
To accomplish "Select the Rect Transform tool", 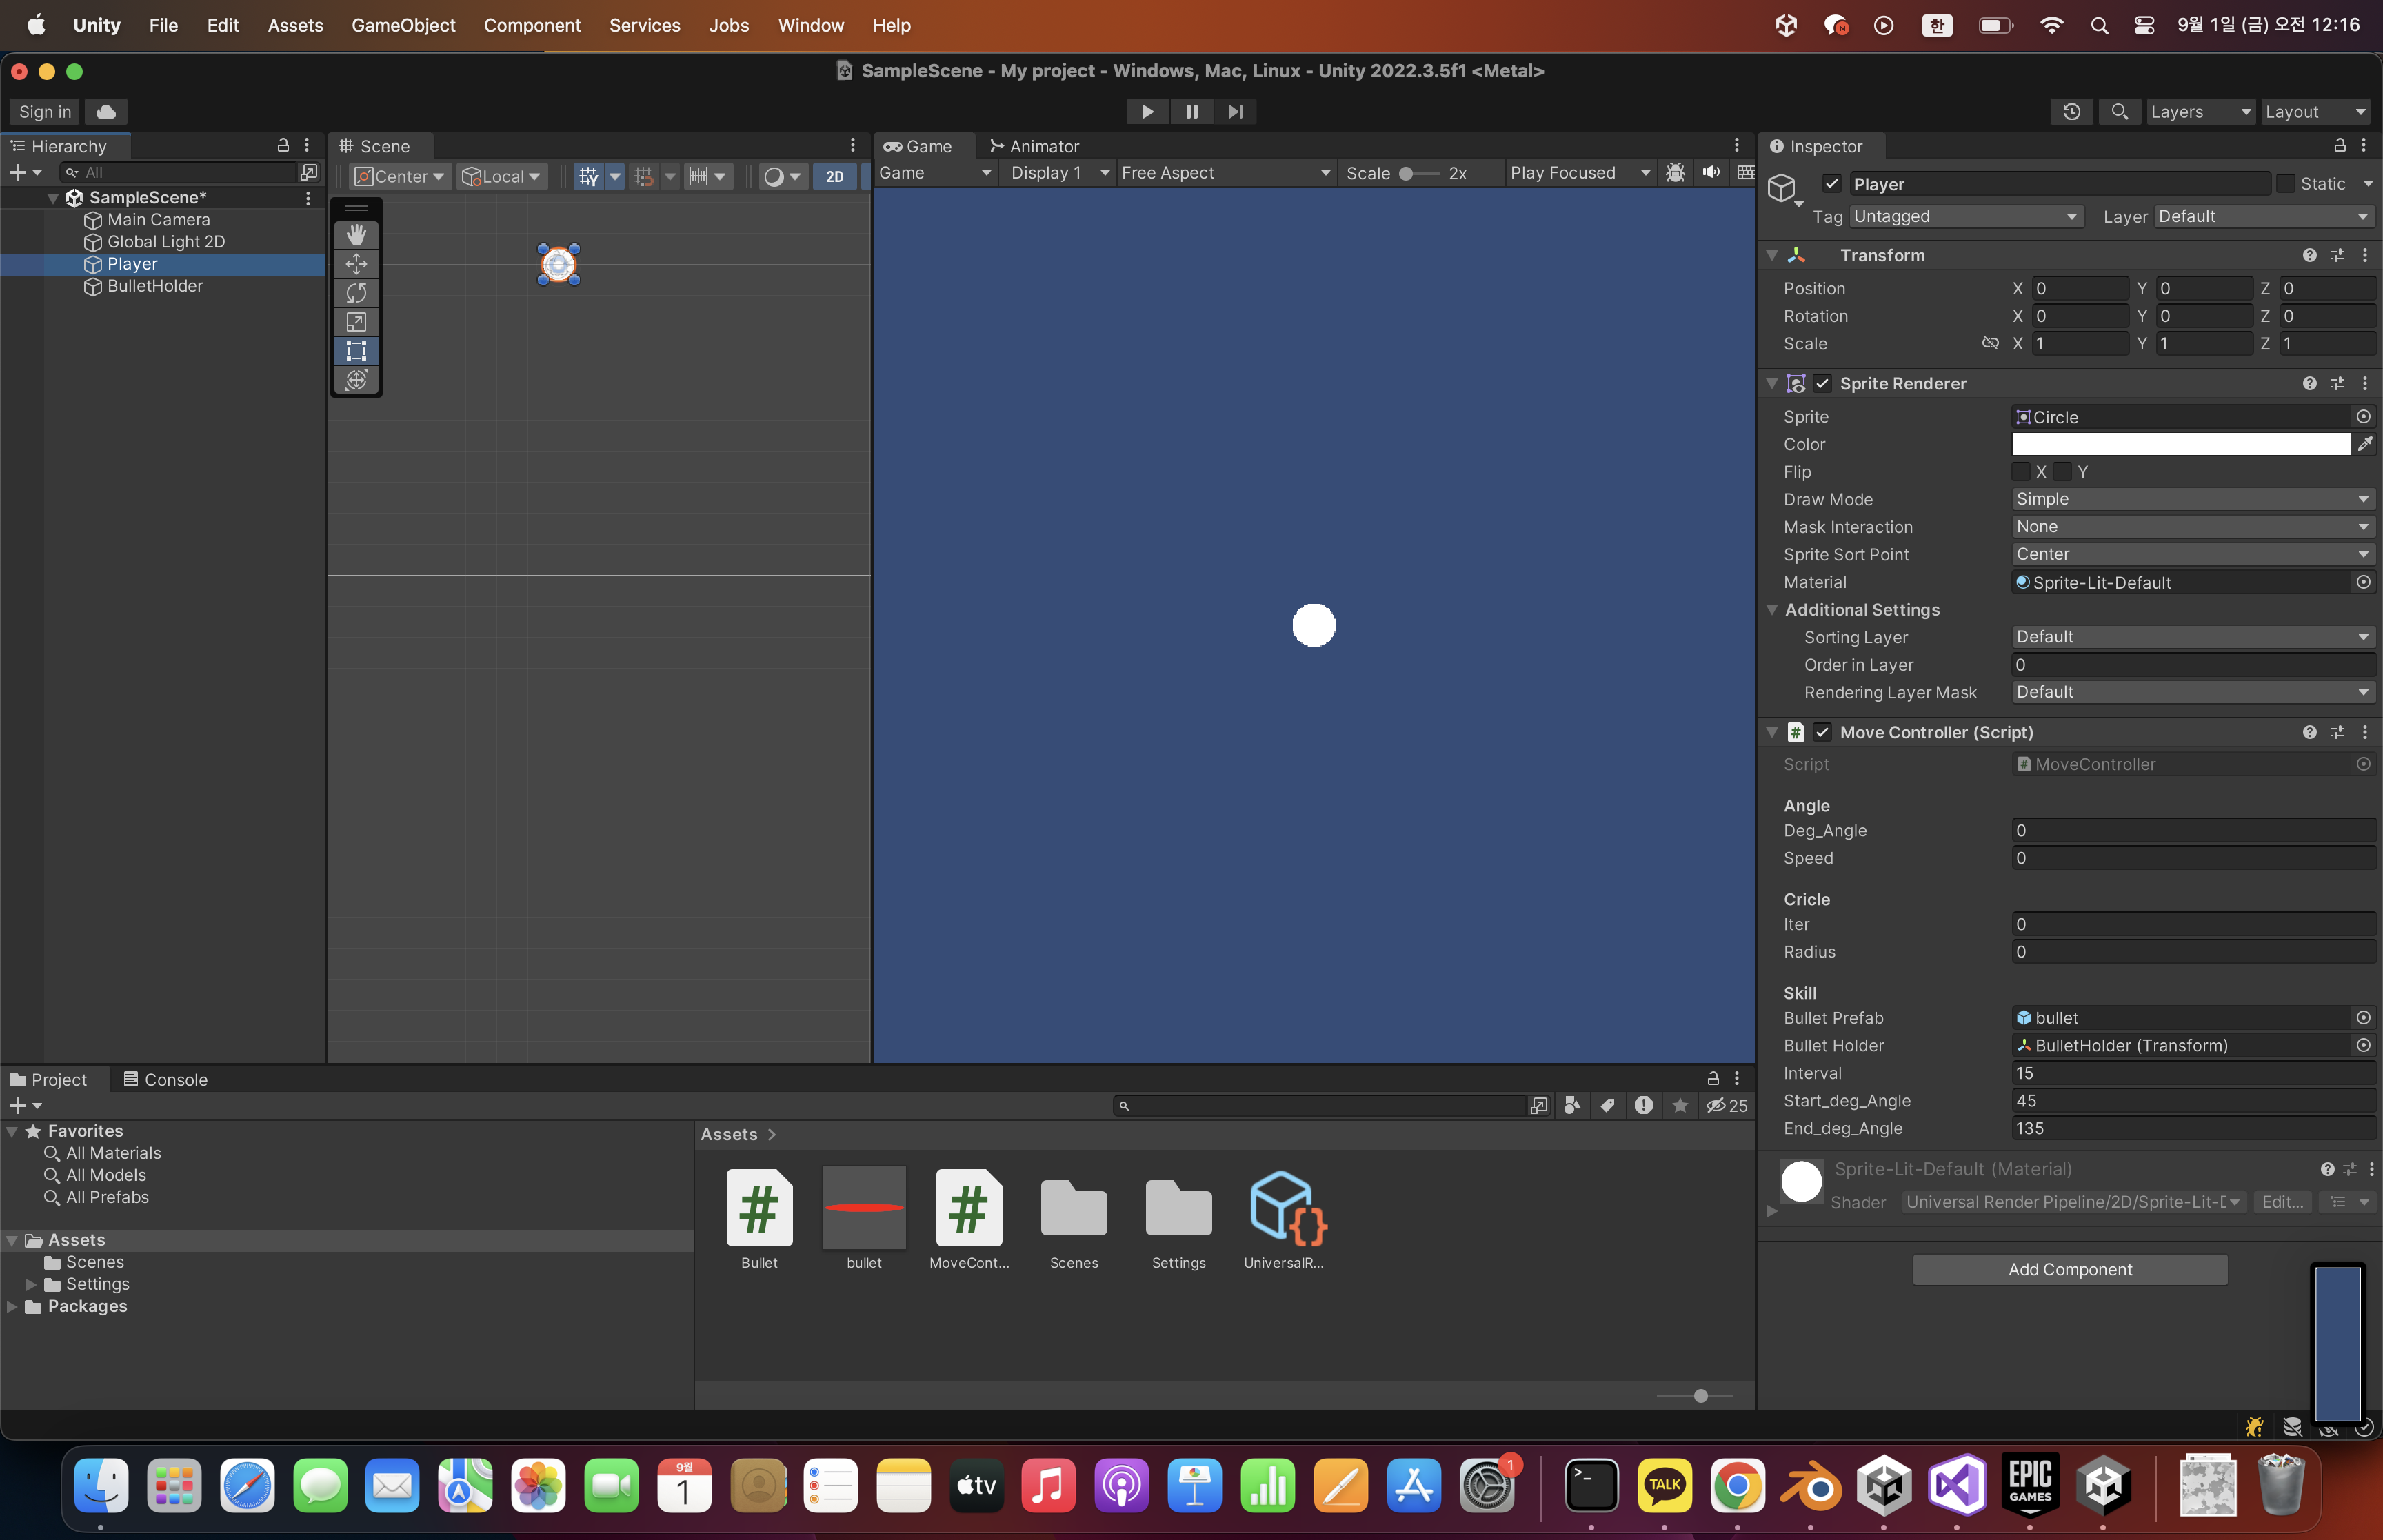I will pyautogui.click(x=356, y=351).
